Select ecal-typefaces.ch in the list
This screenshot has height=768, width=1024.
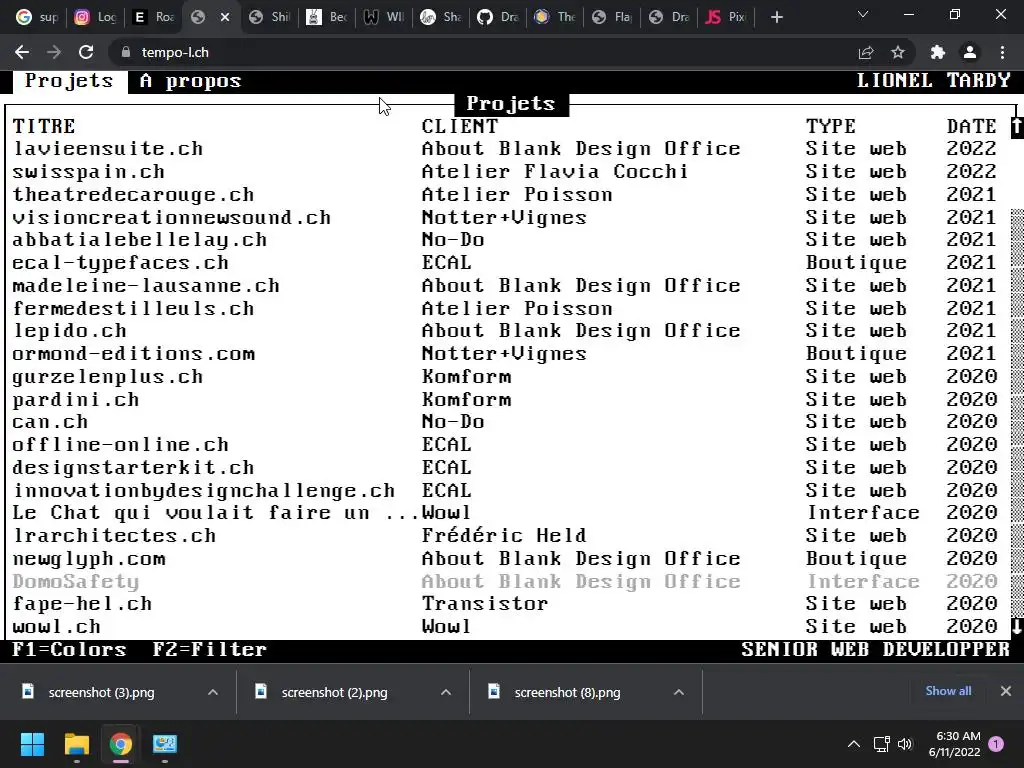505,263
